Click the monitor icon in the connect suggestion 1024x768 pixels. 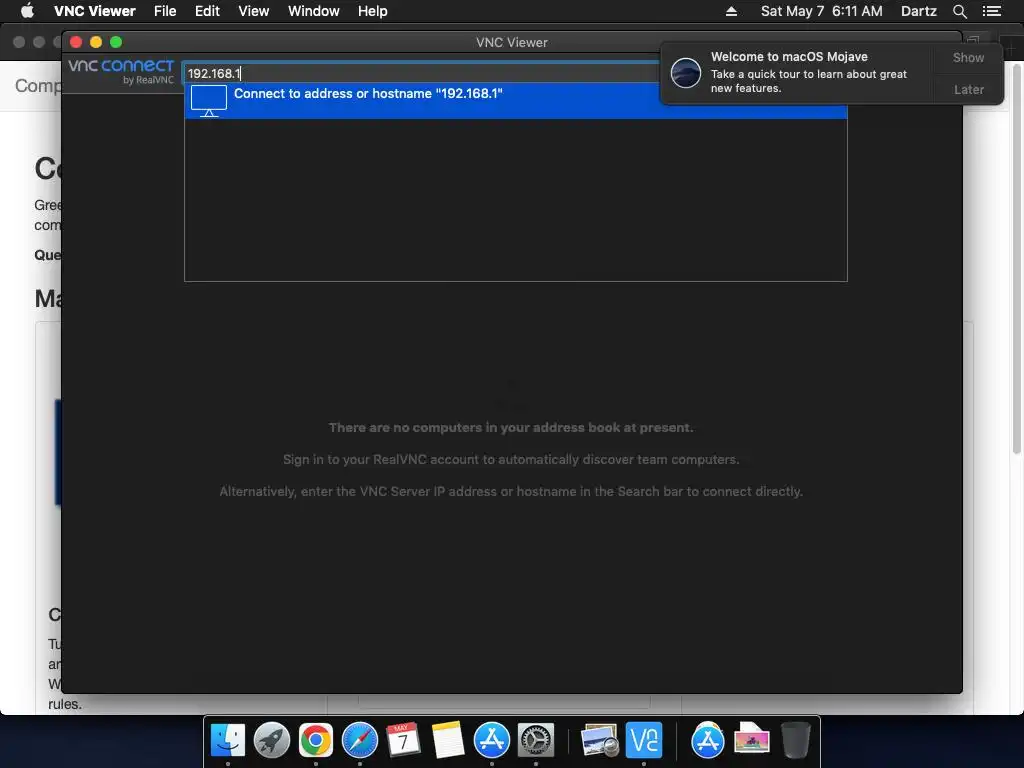(209, 101)
